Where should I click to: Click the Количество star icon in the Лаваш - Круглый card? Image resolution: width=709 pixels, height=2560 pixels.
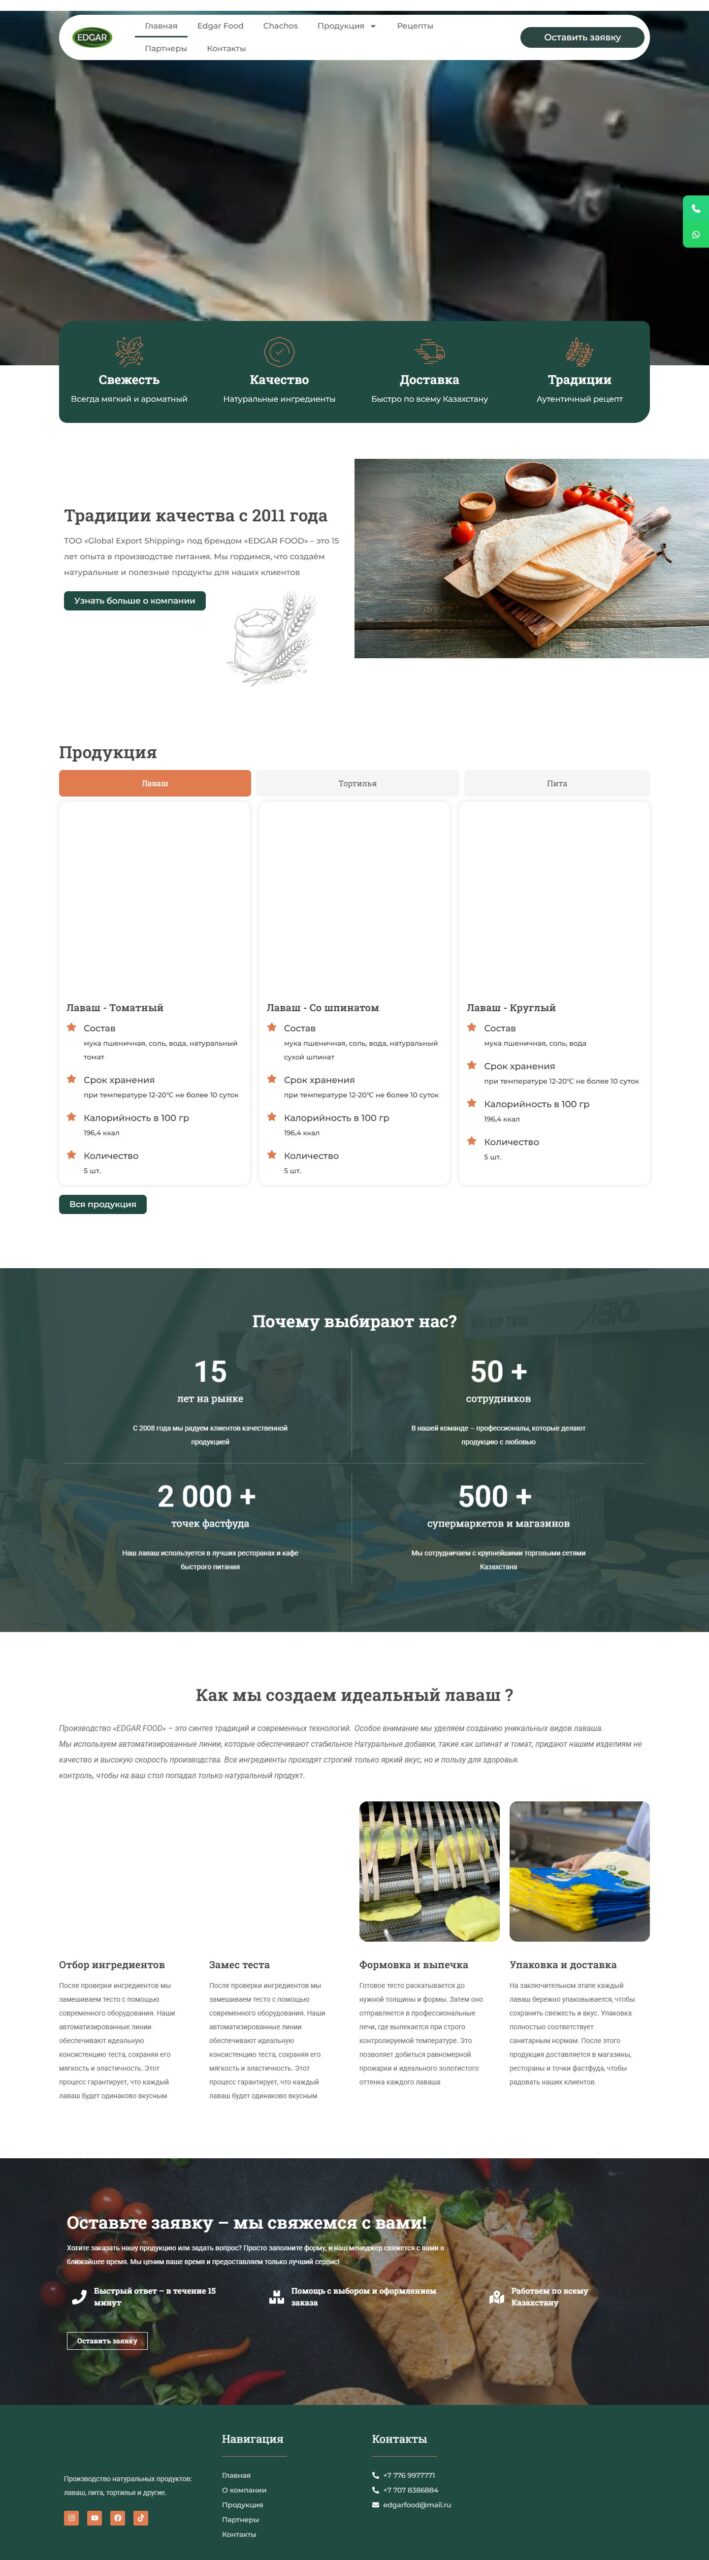click(471, 1141)
